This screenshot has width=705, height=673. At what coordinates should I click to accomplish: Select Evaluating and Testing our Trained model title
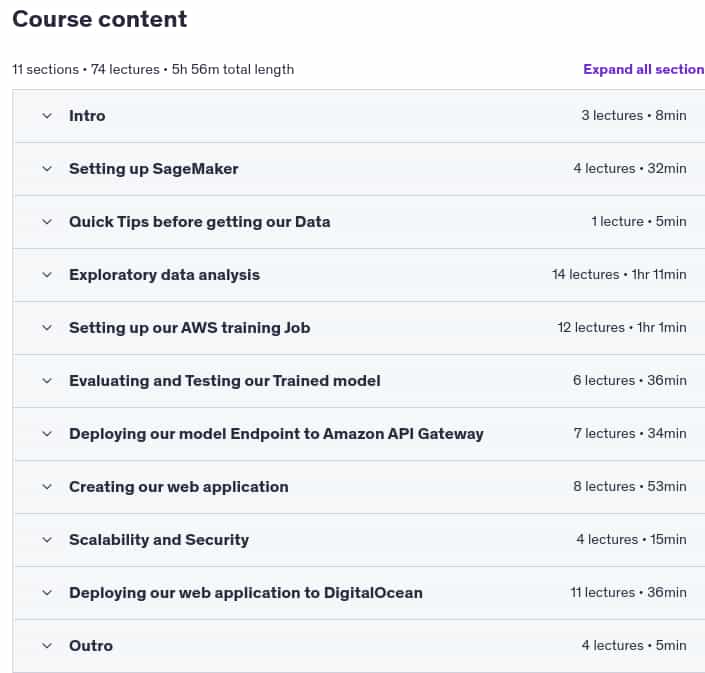pyautogui.click(x=225, y=381)
